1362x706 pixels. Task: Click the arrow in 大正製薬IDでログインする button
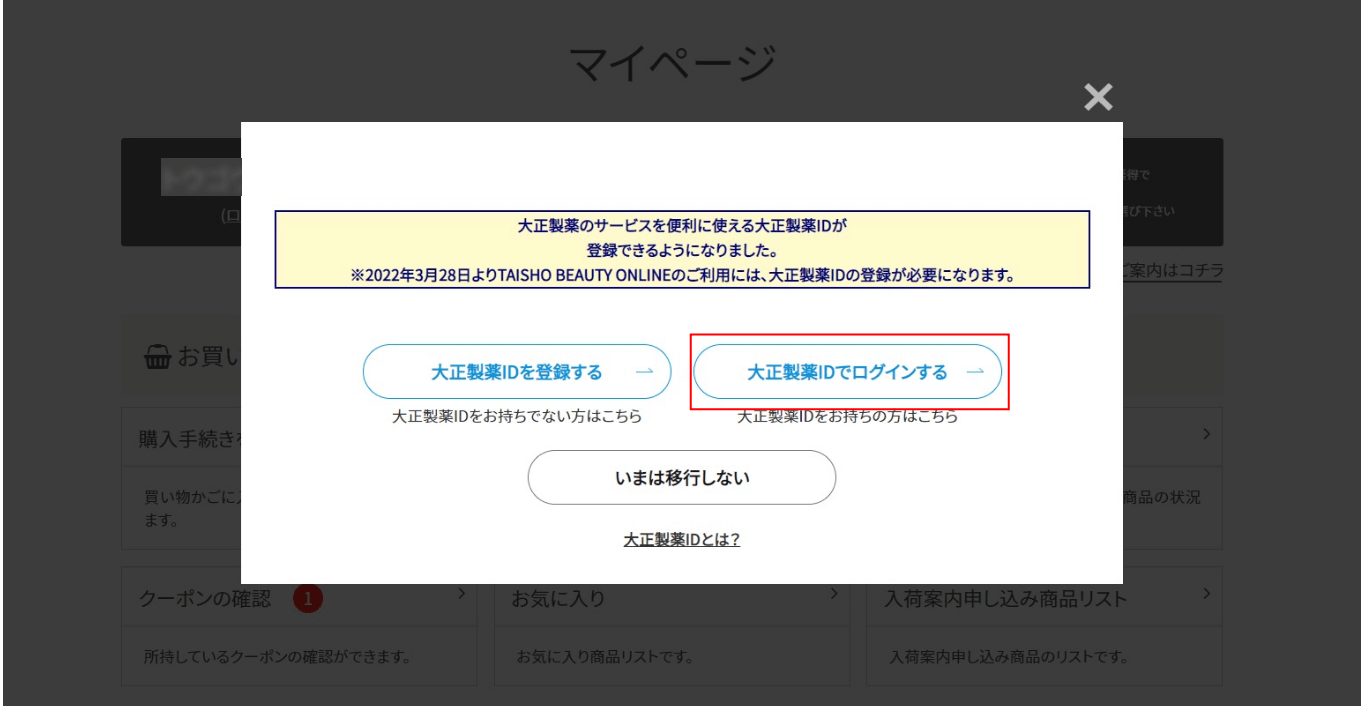pyautogui.click(x=976, y=372)
